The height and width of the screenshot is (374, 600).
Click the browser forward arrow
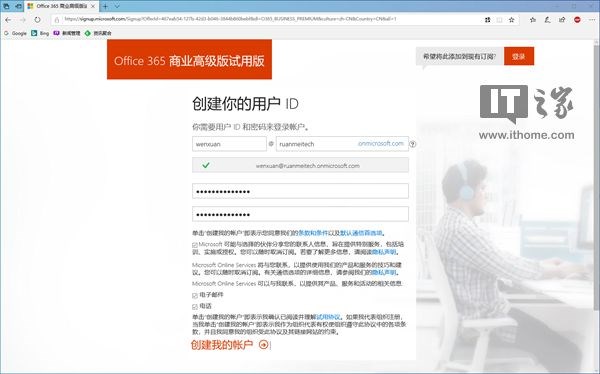tap(23, 20)
